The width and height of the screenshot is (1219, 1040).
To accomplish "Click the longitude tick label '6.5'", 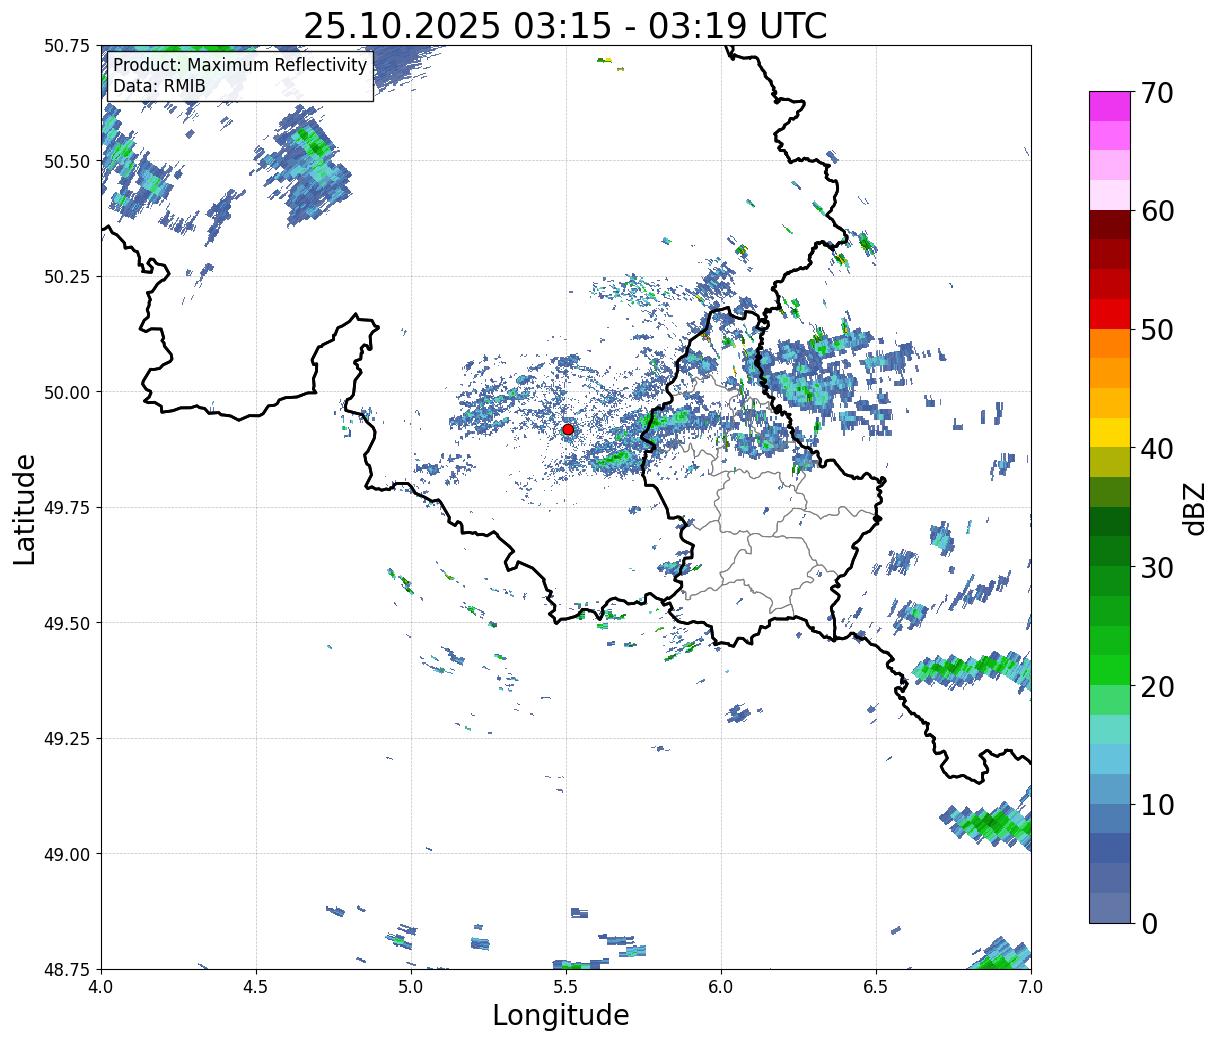I will coord(876,987).
